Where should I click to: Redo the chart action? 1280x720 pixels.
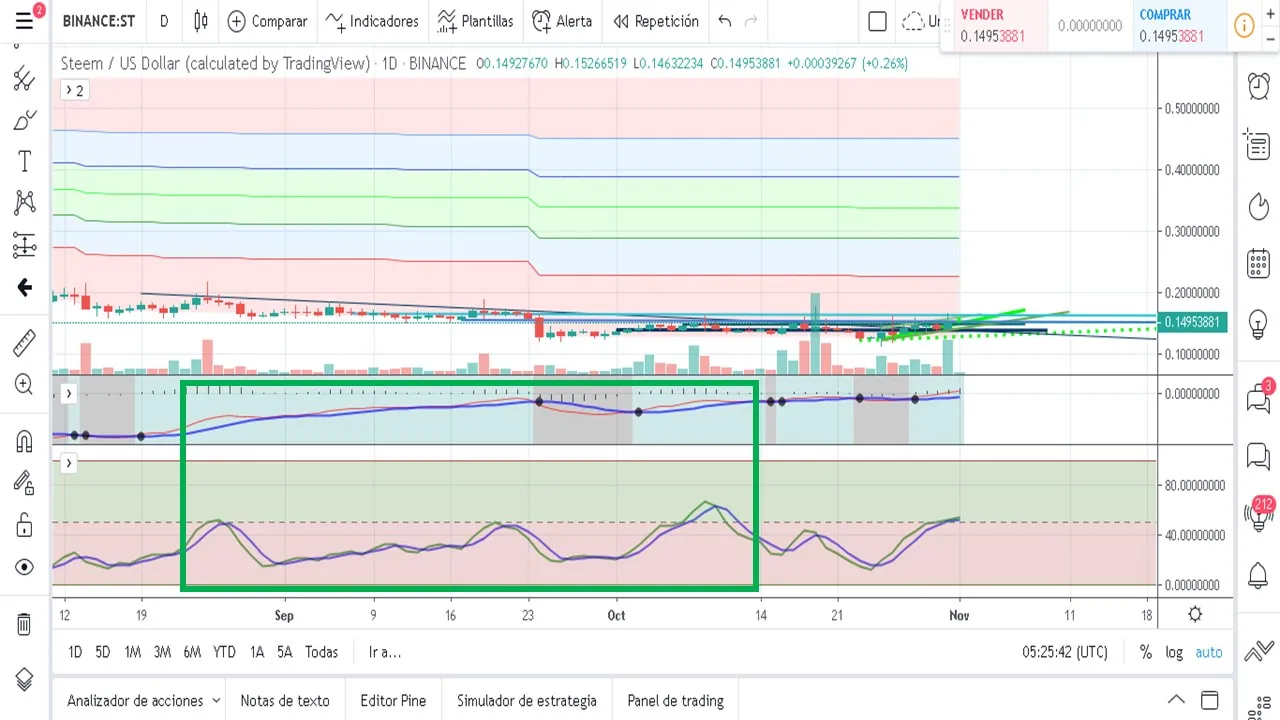[x=751, y=21]
